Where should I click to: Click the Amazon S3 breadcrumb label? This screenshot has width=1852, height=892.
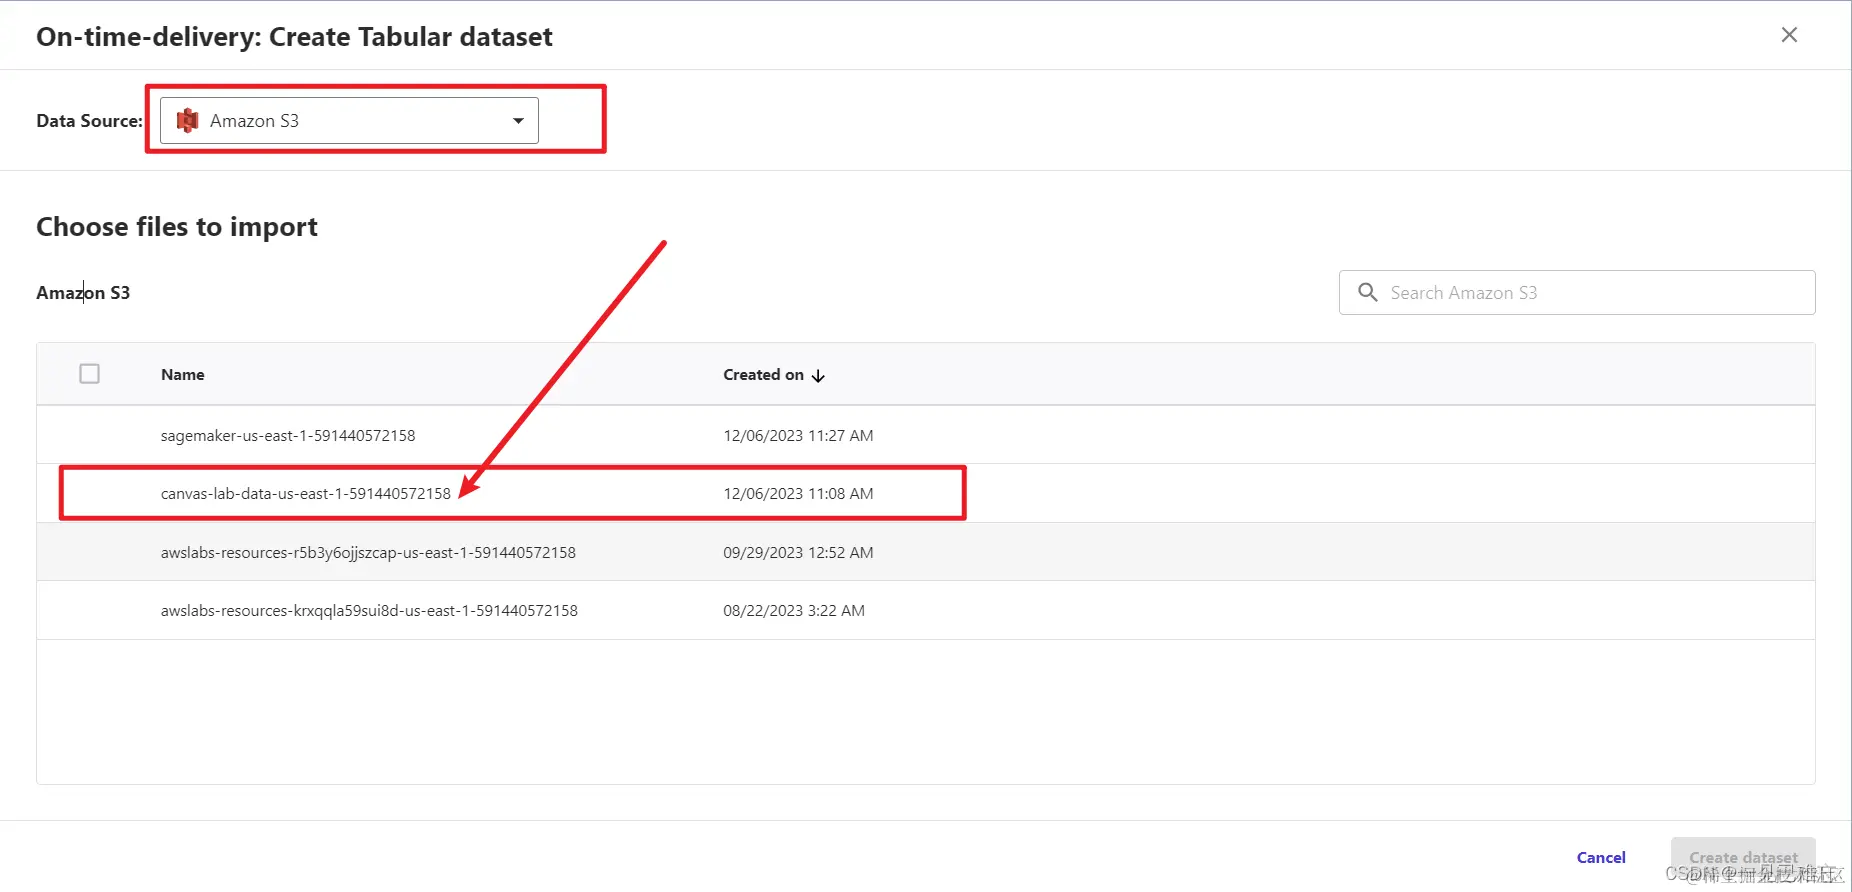click(83, 293)
